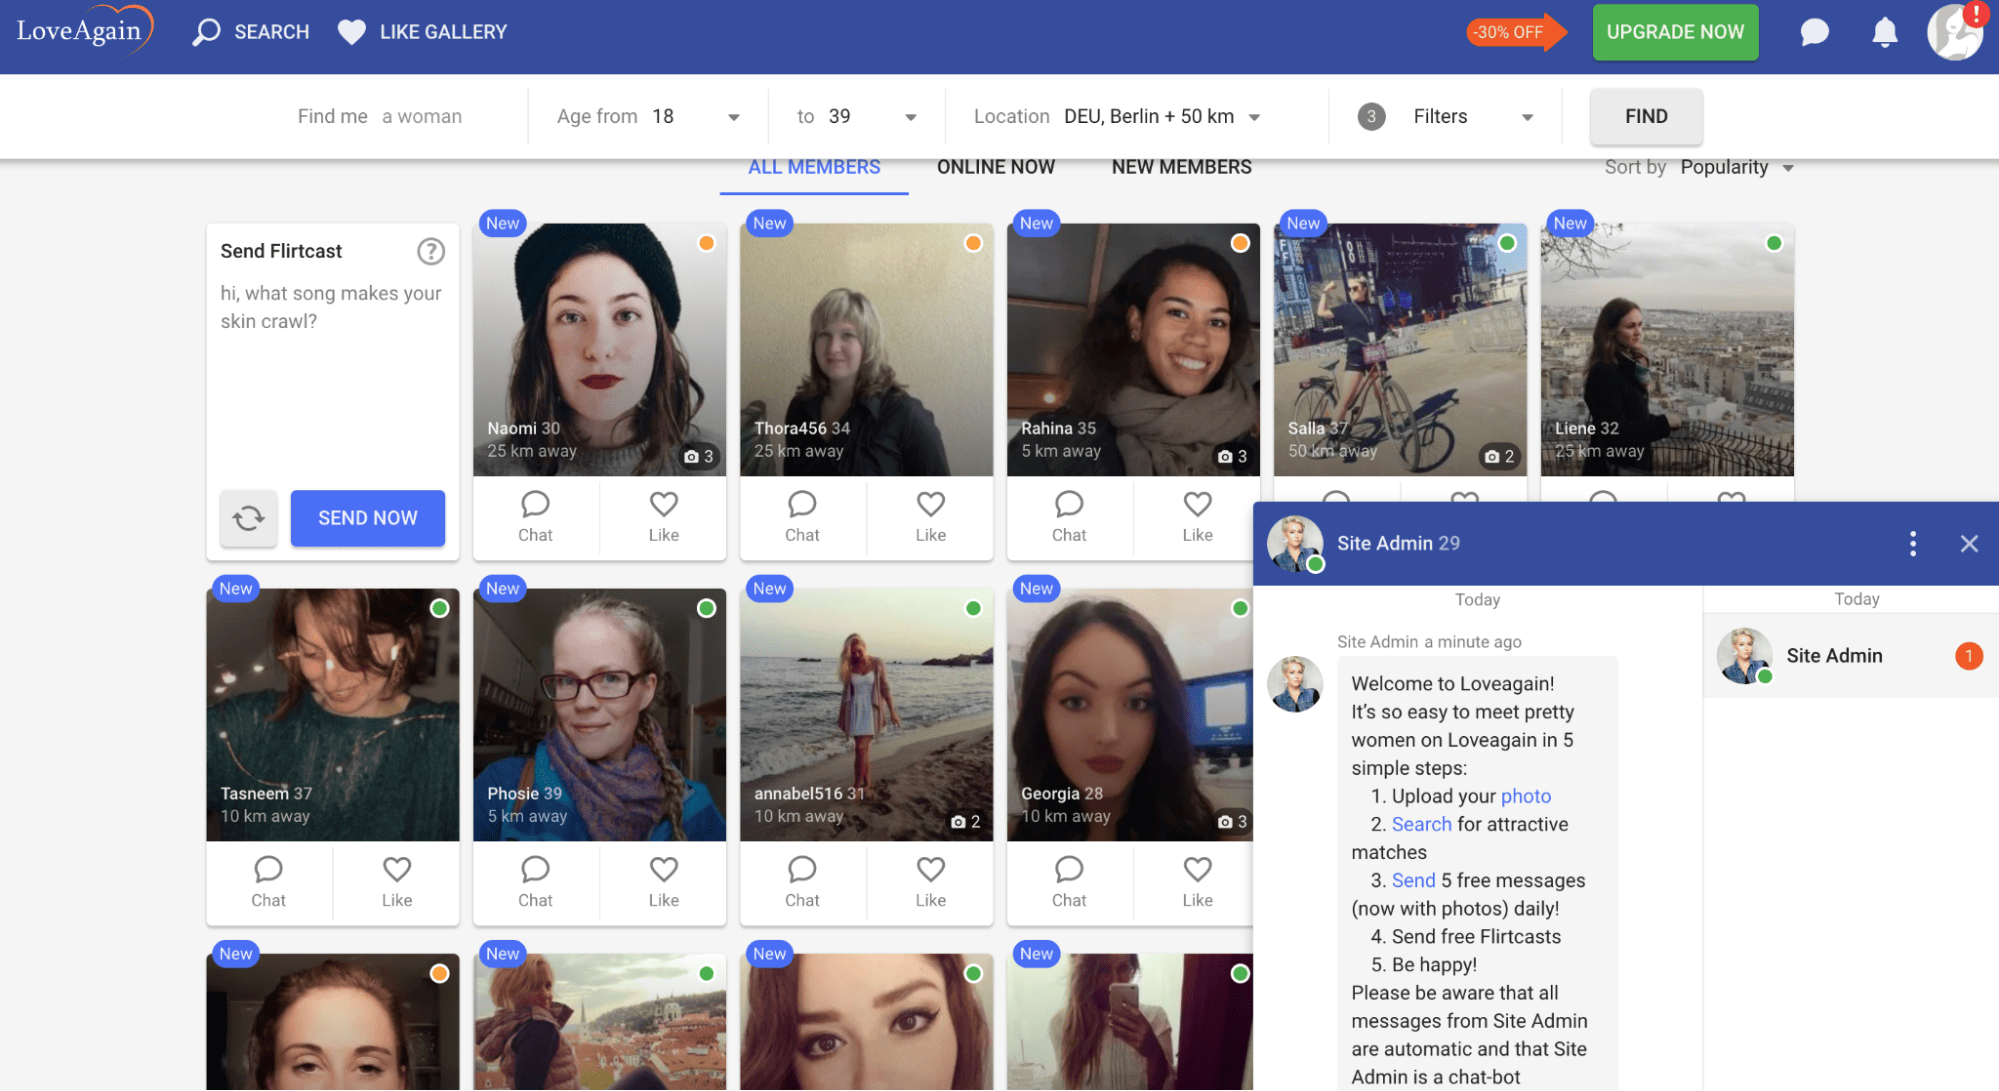Open the Flirtcast help question mark

coord(431,251)
